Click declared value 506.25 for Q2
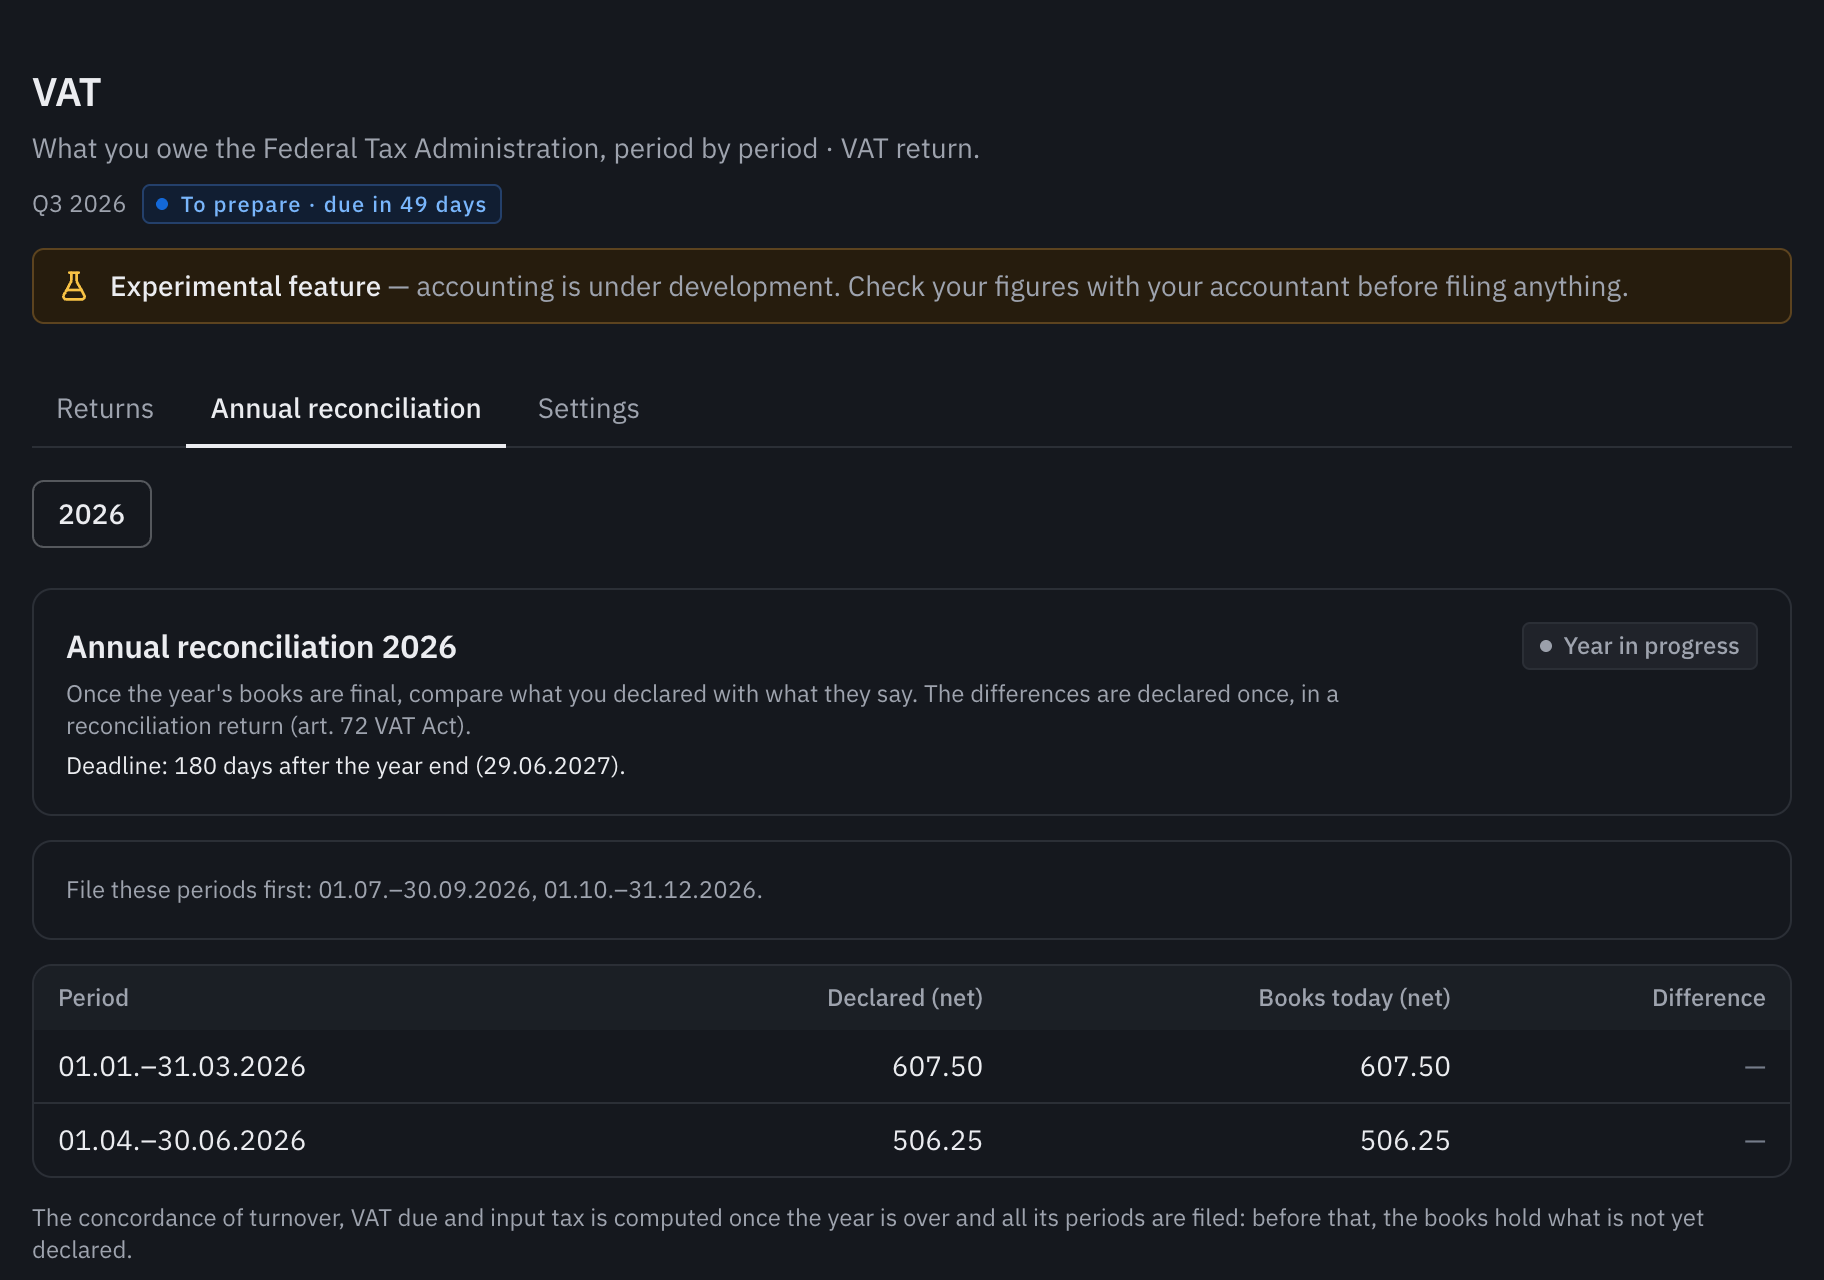 tap(937, 1141)
